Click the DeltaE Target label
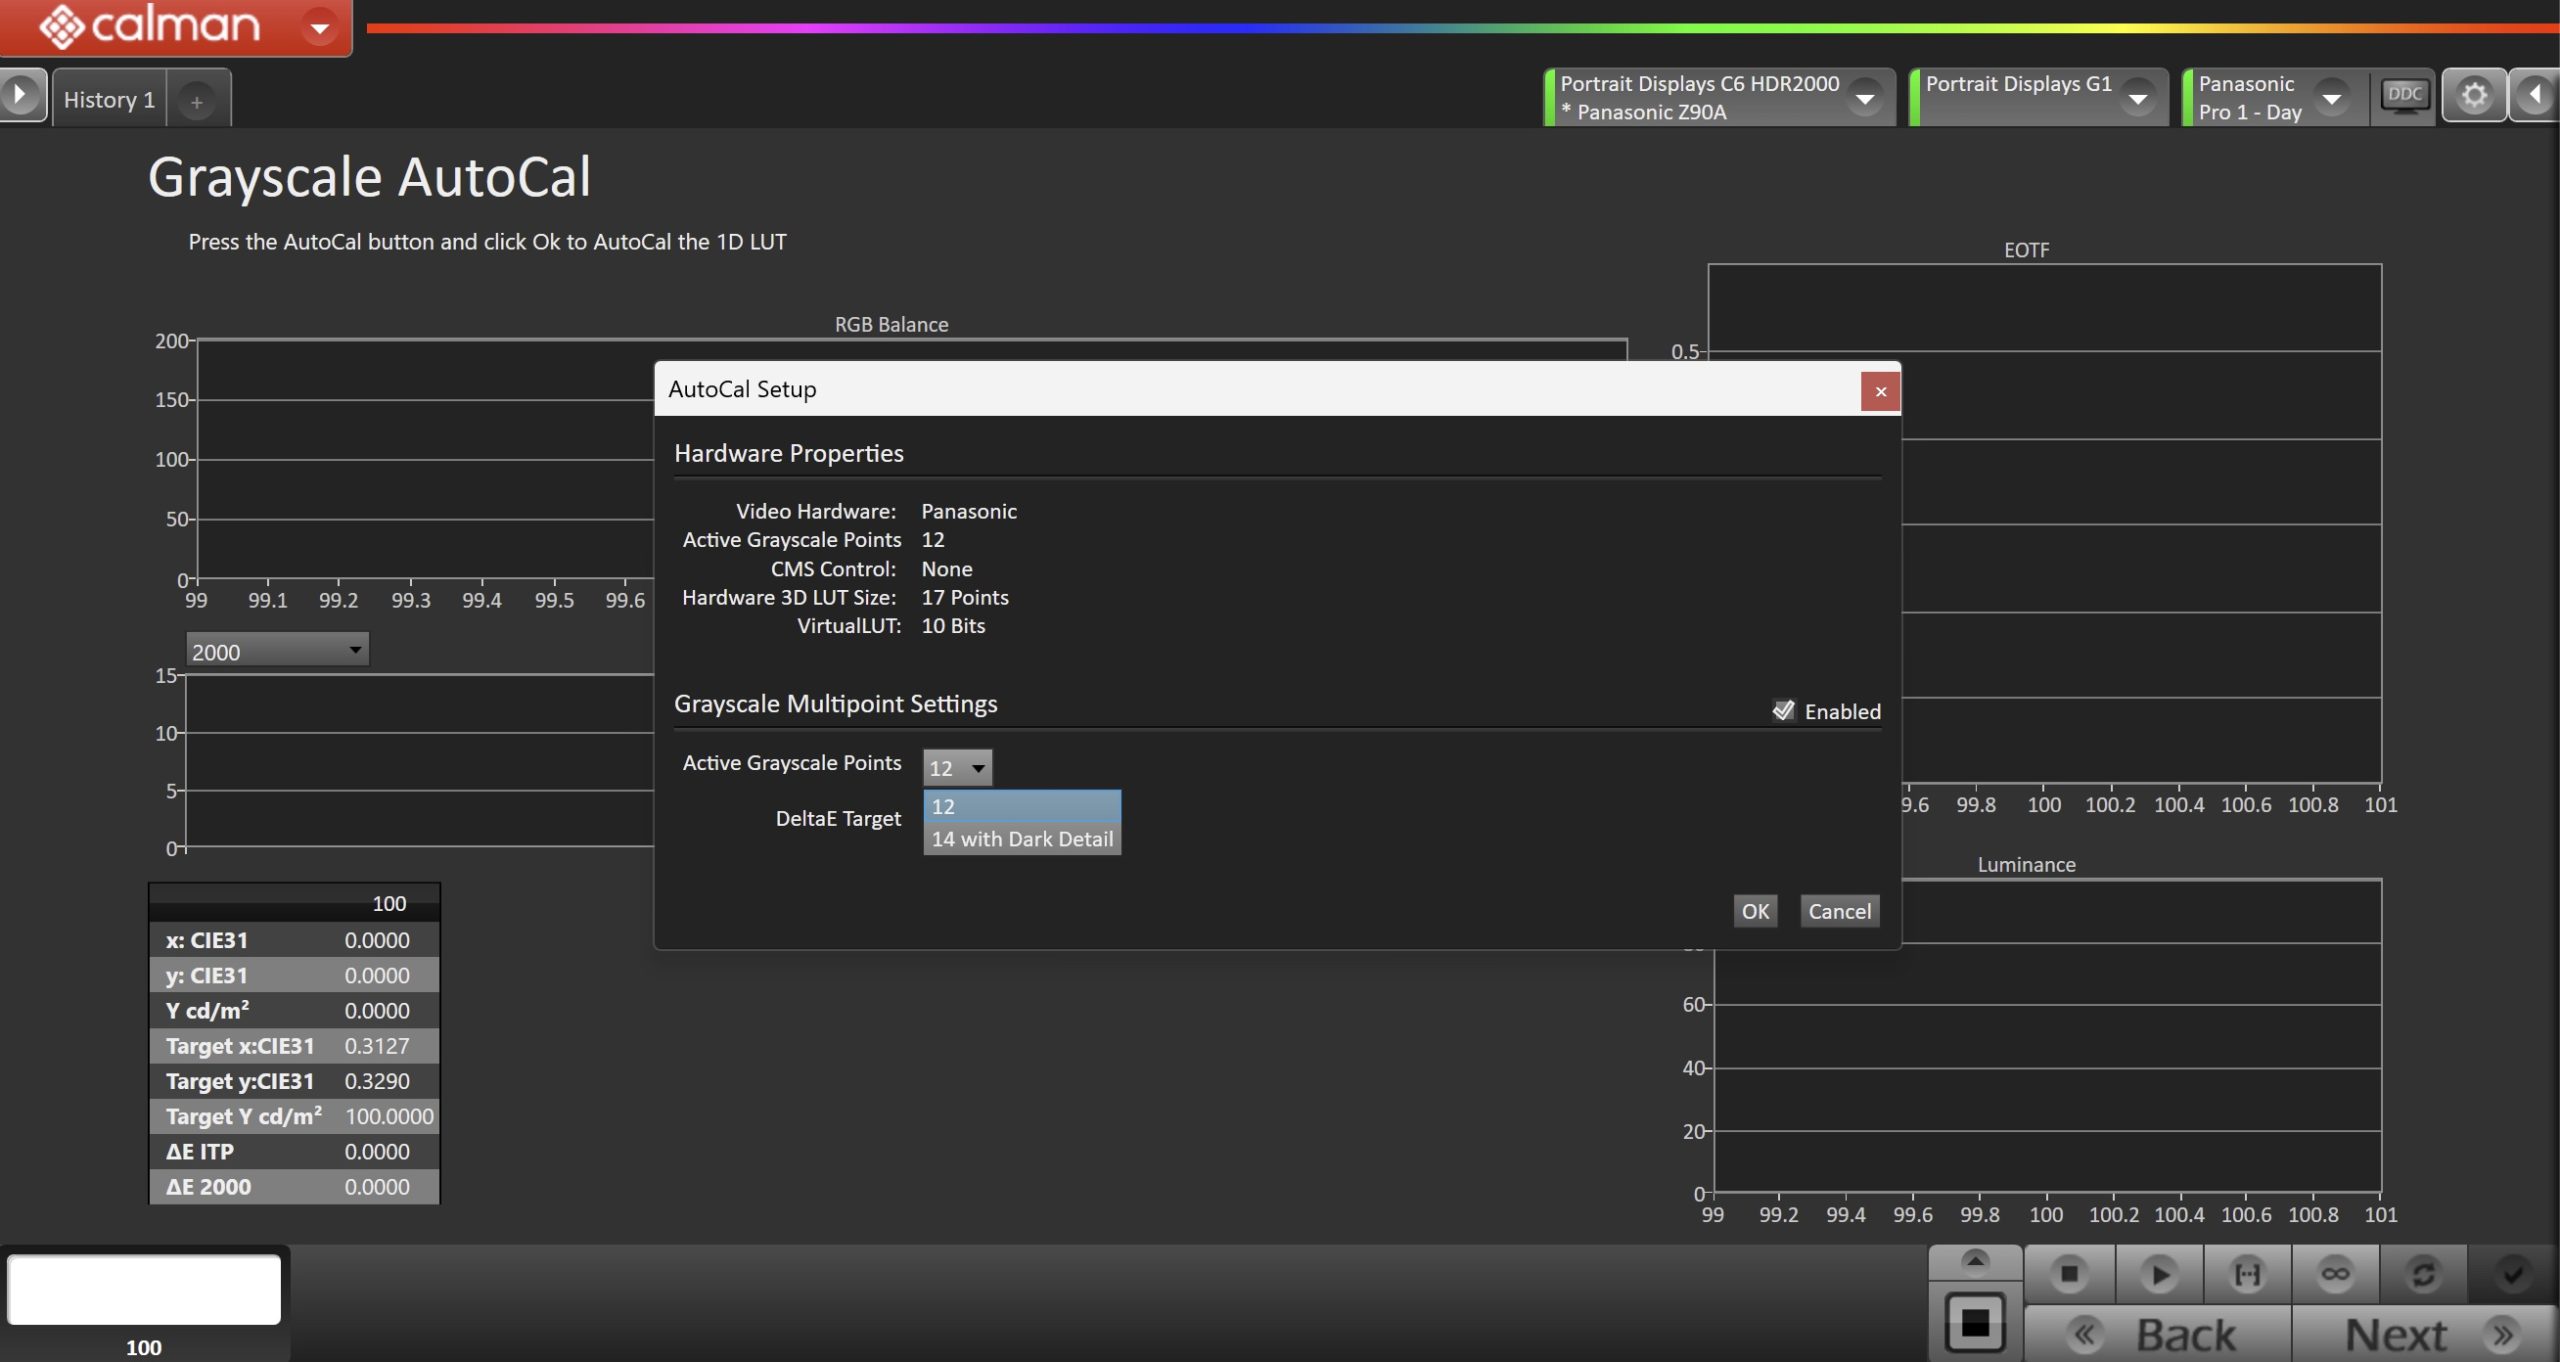This screenshot has height=1362, width=2560. click(x=838, y=818)
